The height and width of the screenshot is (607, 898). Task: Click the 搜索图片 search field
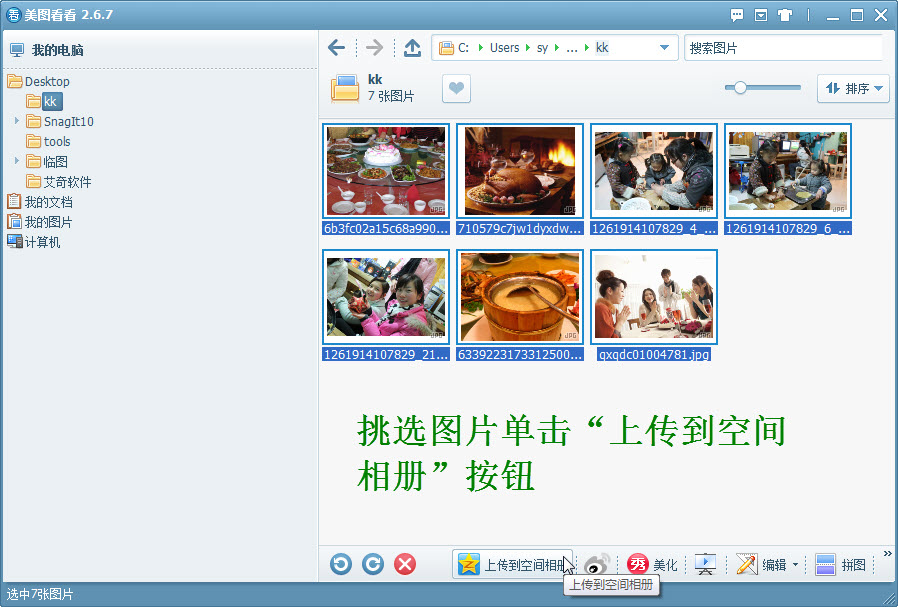[783, 48]
